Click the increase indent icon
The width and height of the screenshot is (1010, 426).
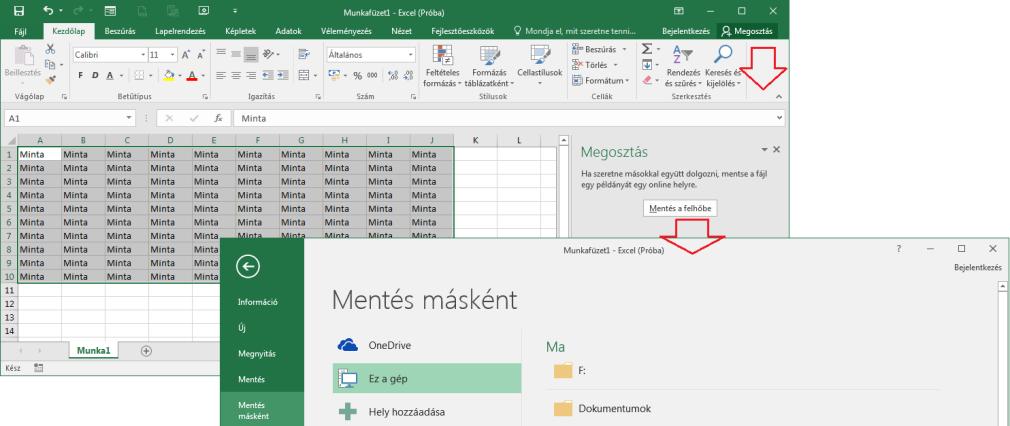(x=283, y=75)
